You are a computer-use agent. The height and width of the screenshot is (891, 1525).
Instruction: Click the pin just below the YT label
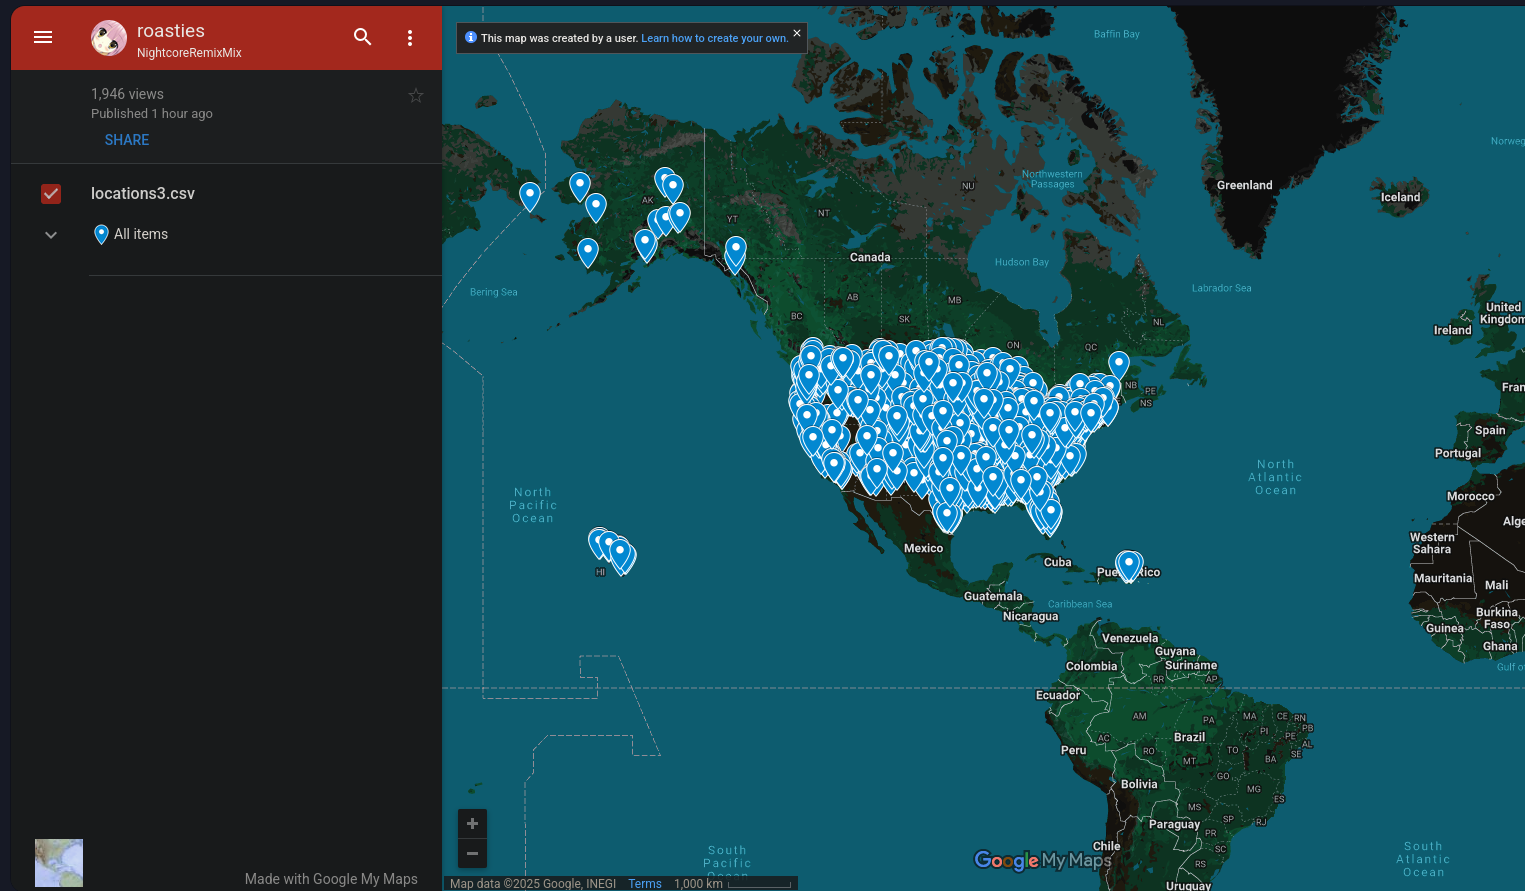(x=736, y=252)
